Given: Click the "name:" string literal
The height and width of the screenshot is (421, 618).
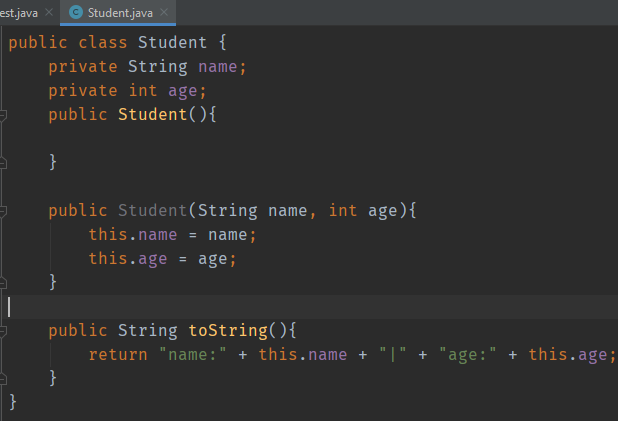Looking at the screenshot, I should (193, 354).
